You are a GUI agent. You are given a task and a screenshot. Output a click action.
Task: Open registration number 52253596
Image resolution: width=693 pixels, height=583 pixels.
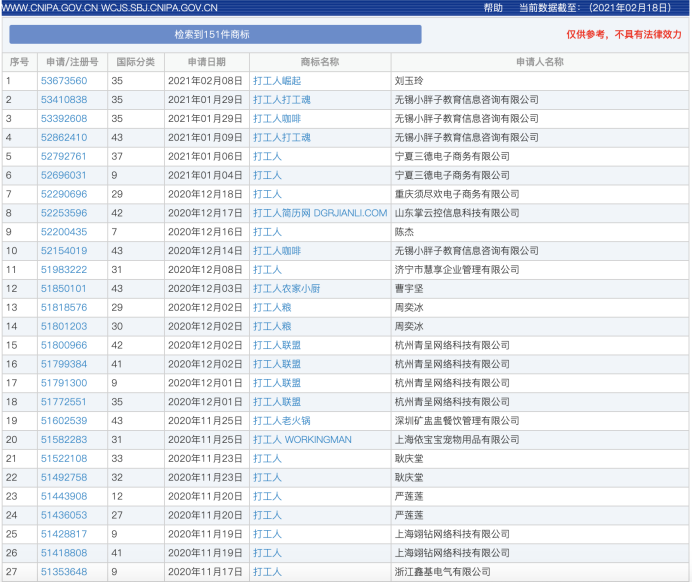point(64,213)
